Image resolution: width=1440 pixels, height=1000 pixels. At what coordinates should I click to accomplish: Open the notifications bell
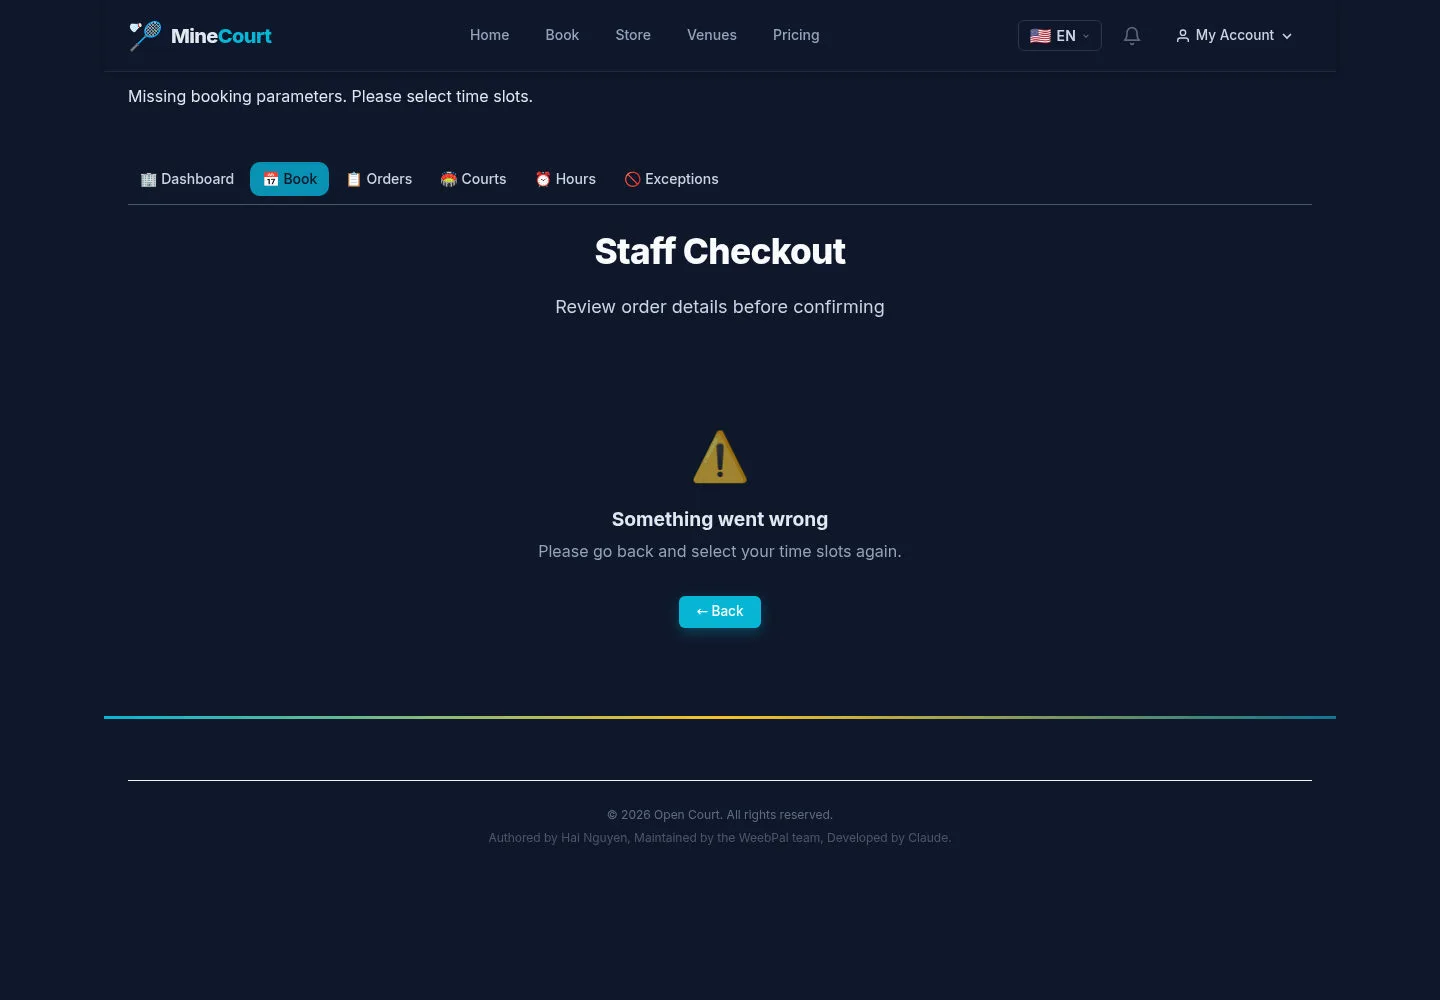tap(1132, 36)
